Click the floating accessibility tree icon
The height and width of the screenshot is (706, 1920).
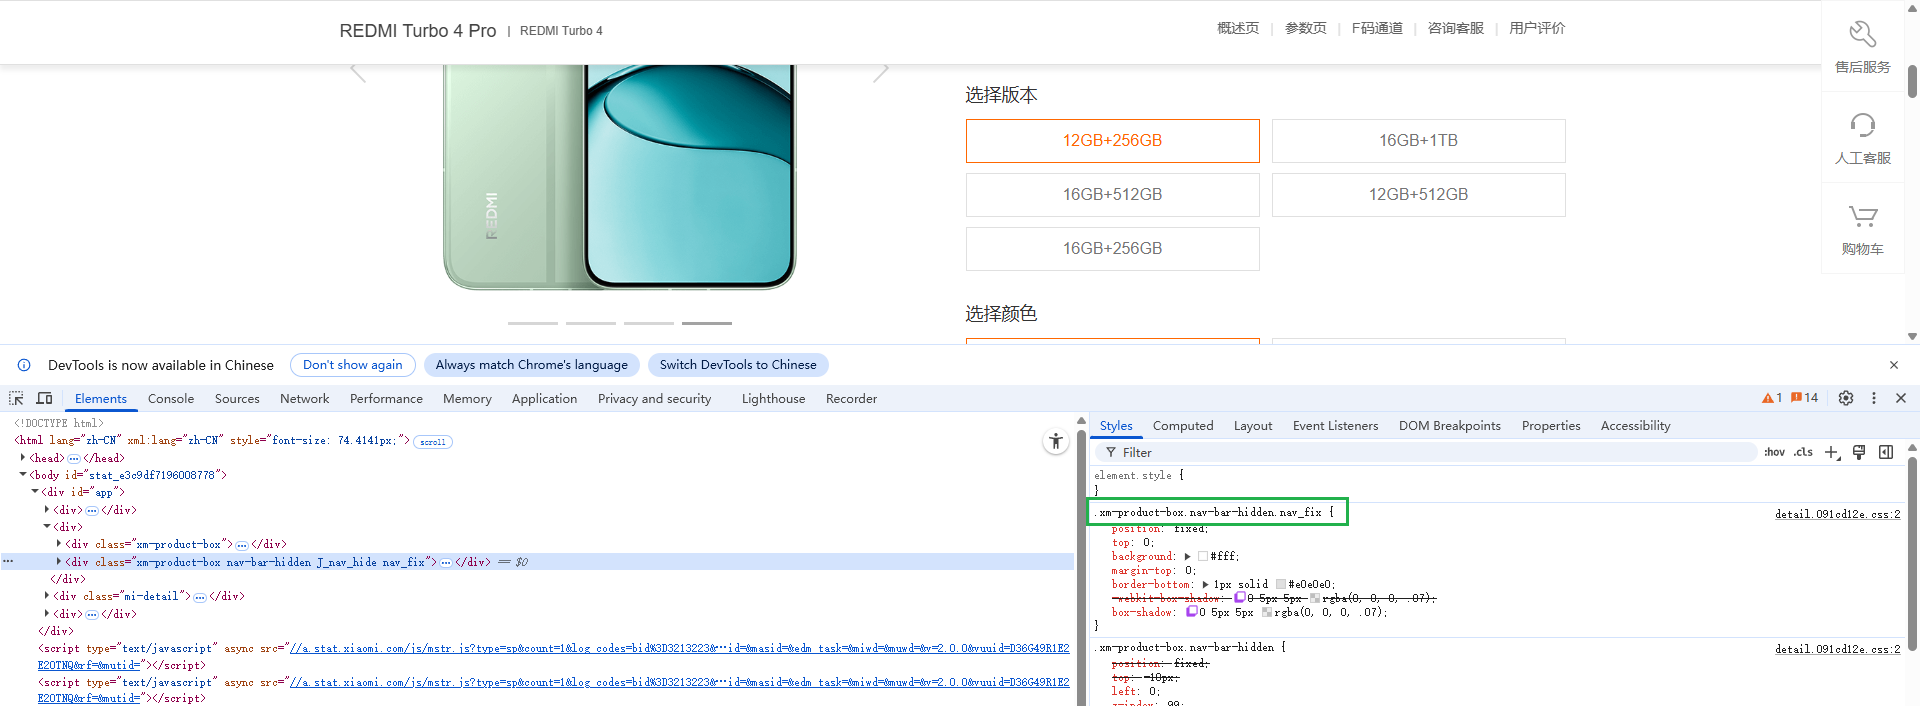(x=1056, y=441)
